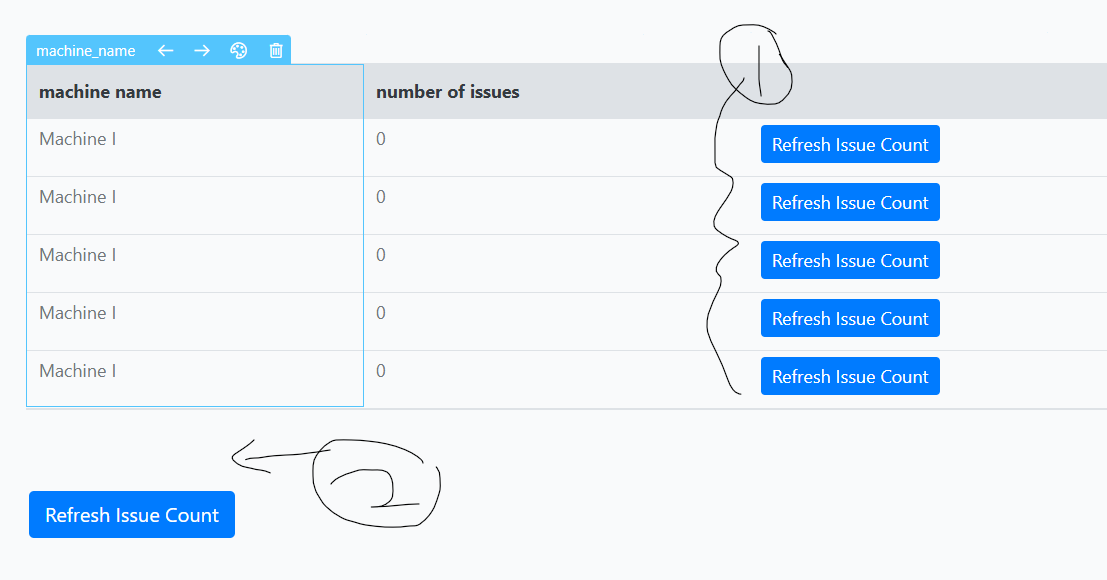Click the "number of issues" column header
The width and height of the screenshot is (1107, 580).
pyautogui.click(x=447, y=92)
